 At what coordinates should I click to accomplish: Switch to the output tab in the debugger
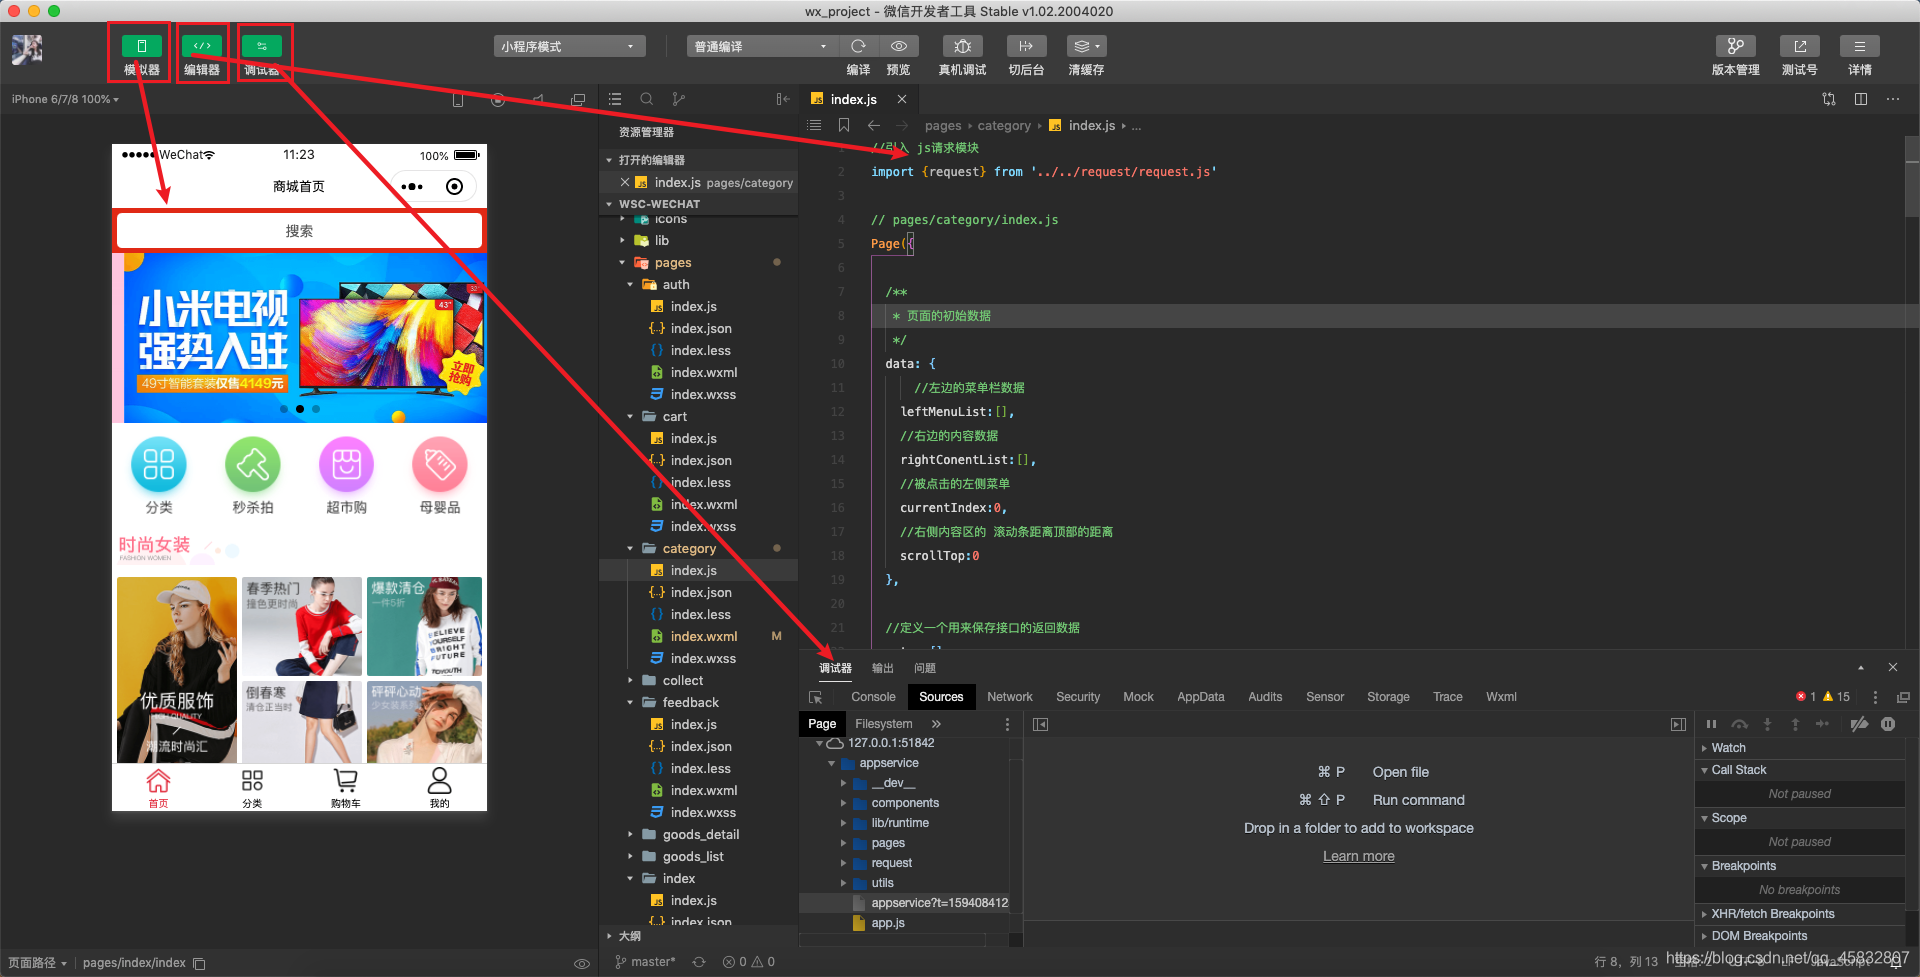883,668
